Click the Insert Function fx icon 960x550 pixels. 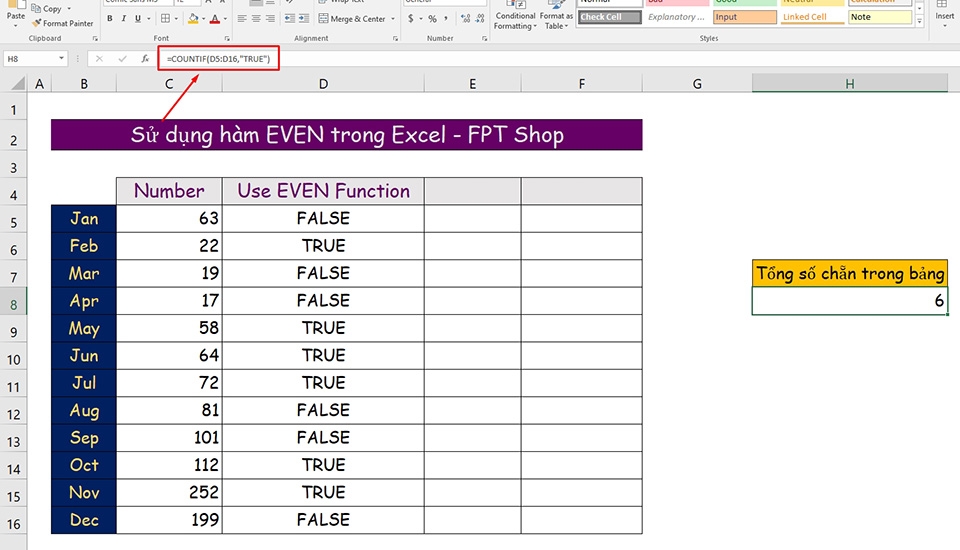[x=145, y=59]
